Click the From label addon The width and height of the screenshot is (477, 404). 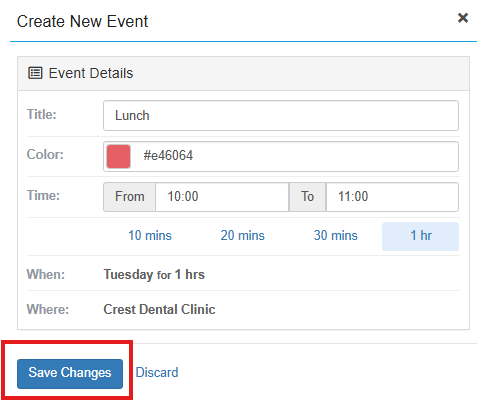coord(129,197)
